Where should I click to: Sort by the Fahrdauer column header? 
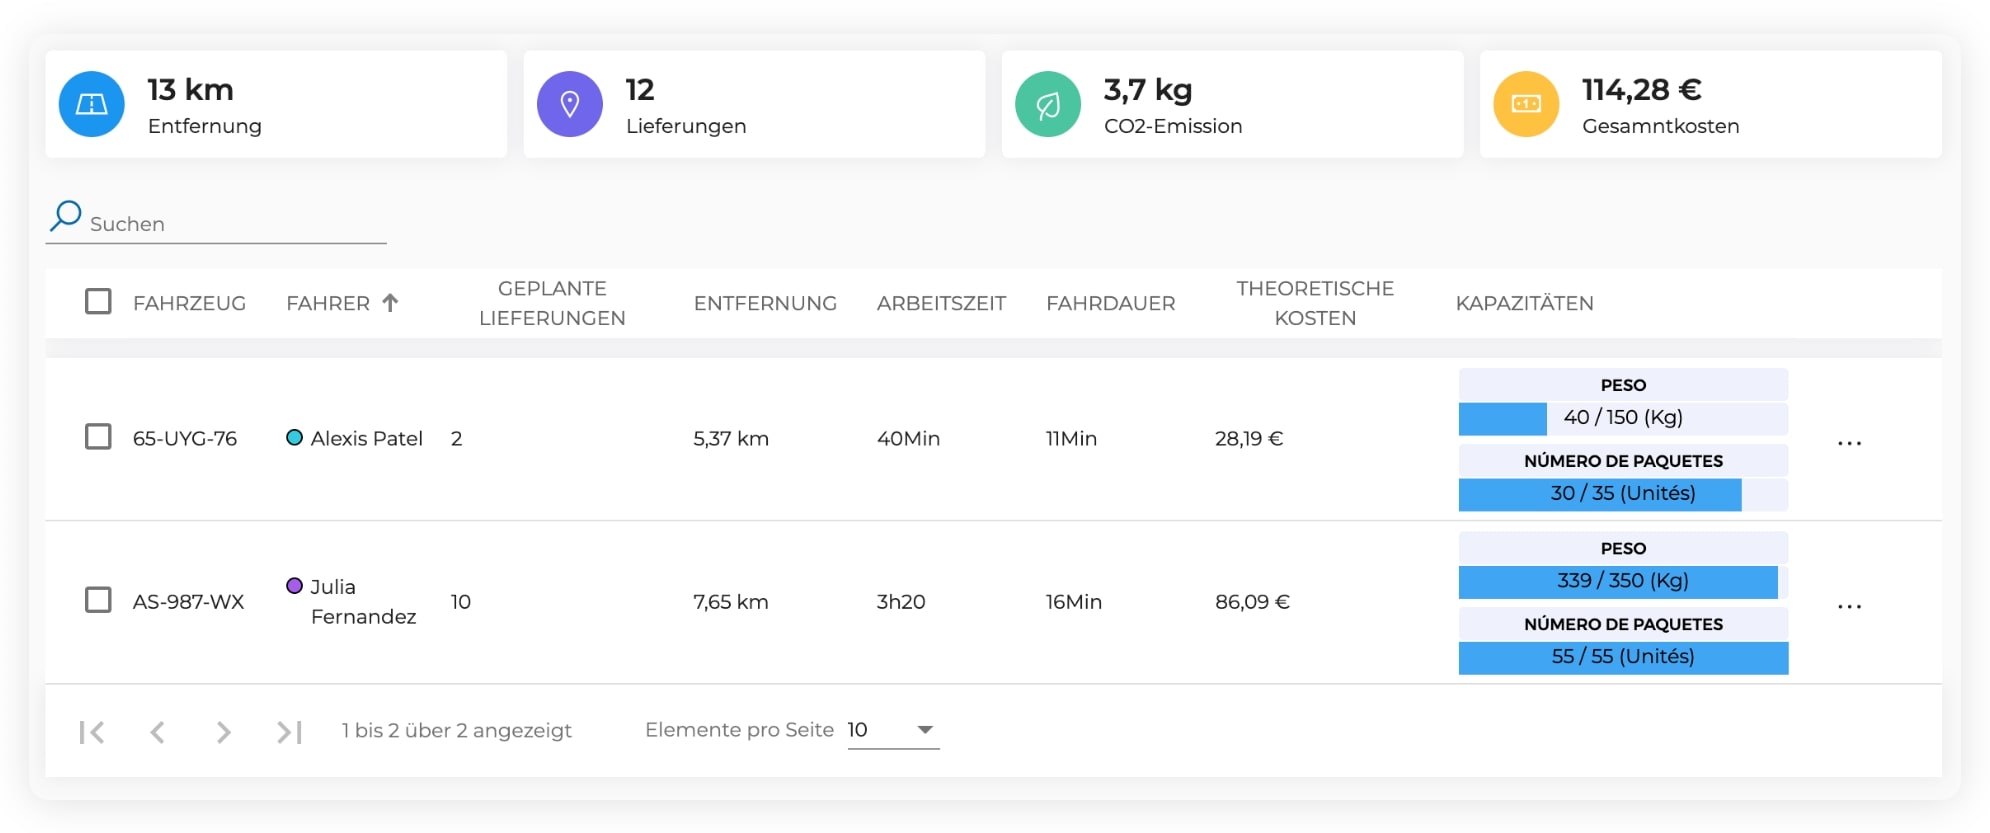[1110, 303]
